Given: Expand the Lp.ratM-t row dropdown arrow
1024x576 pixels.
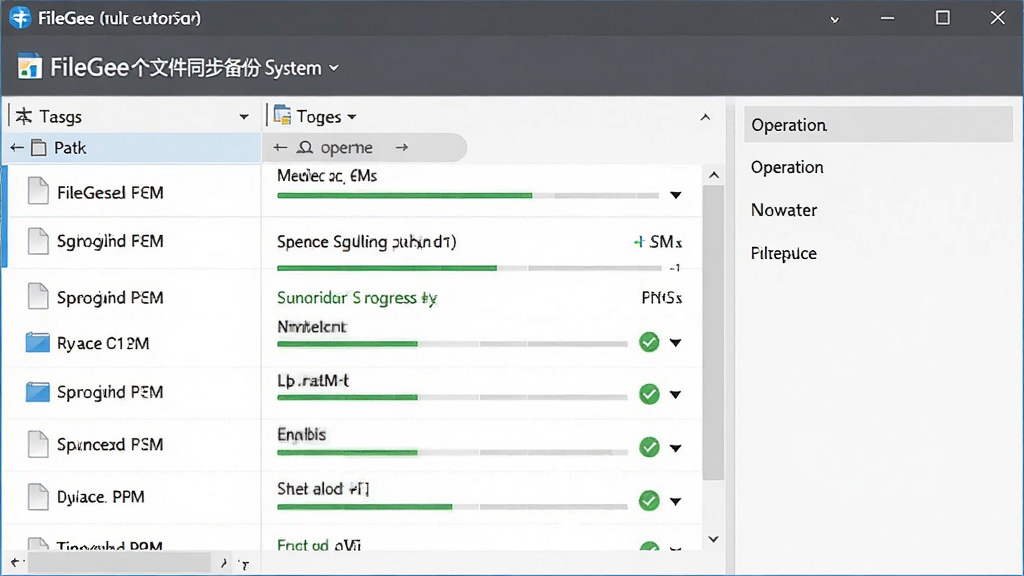Looking at the screenshot, I should click(x=676, y=394).
